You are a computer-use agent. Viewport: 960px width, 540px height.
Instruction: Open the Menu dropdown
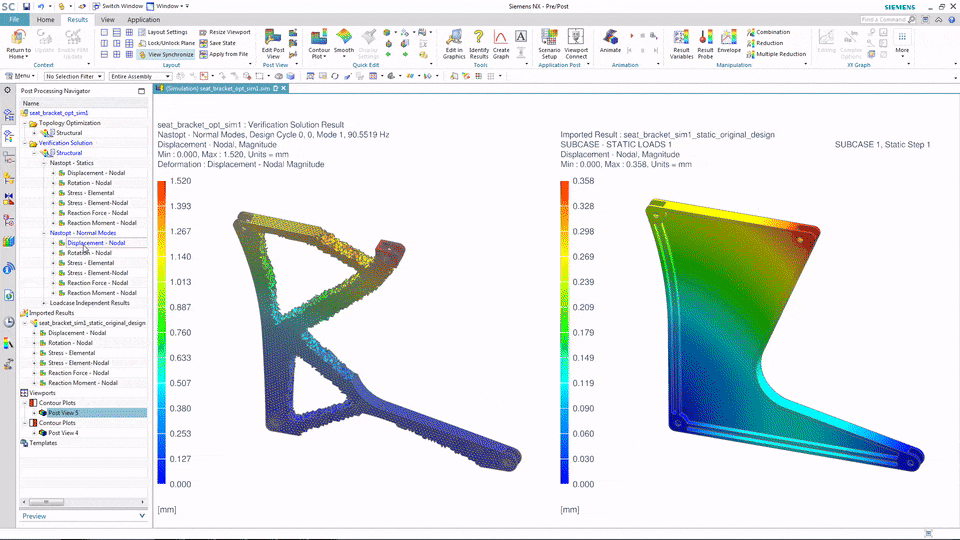[x=20, y=76]
